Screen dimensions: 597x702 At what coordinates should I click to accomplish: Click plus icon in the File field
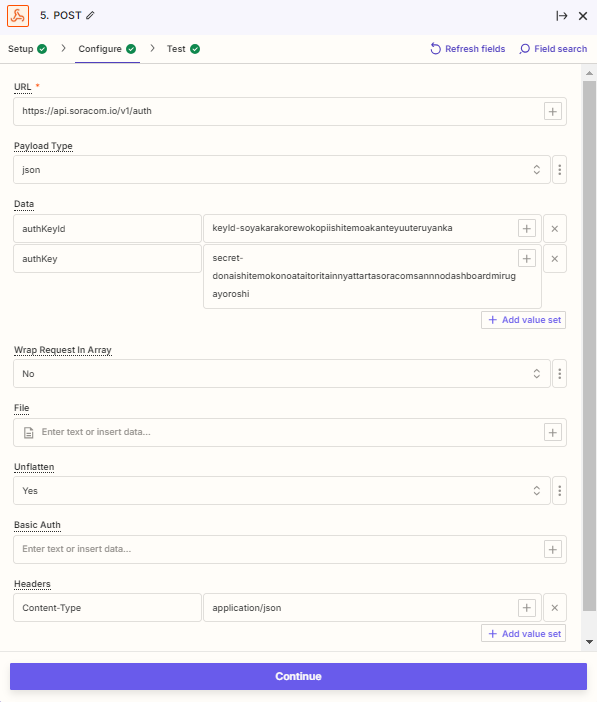click(x=553, y=432)
